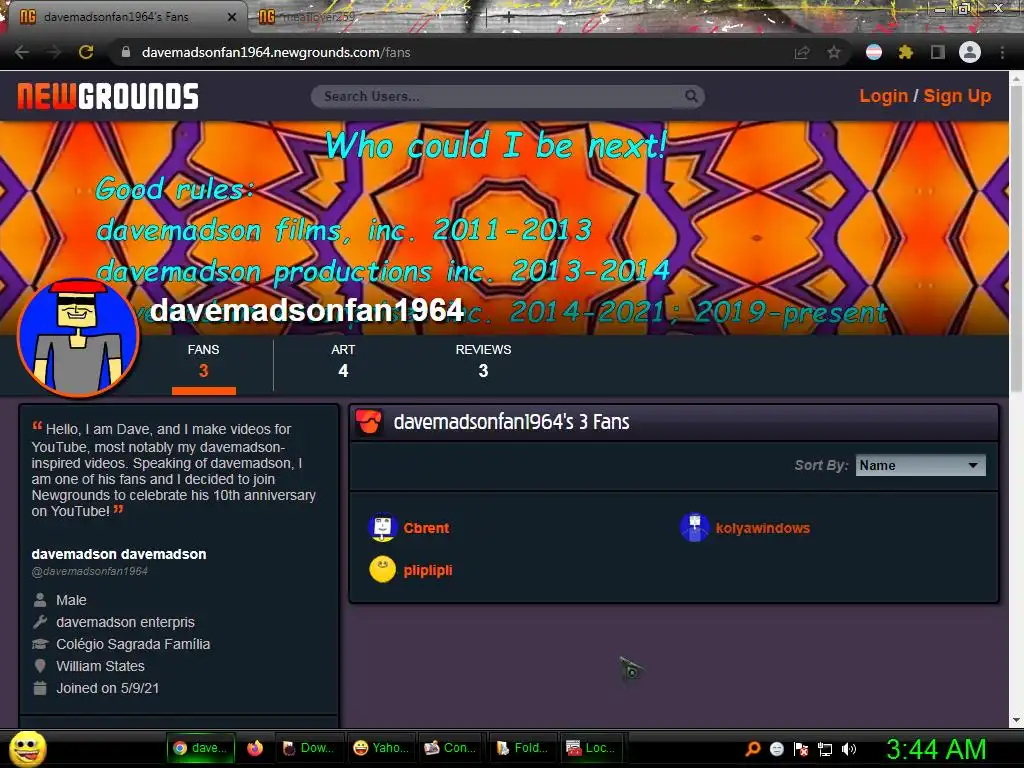
Task: Click the Login link
Action: pos(883,96)
